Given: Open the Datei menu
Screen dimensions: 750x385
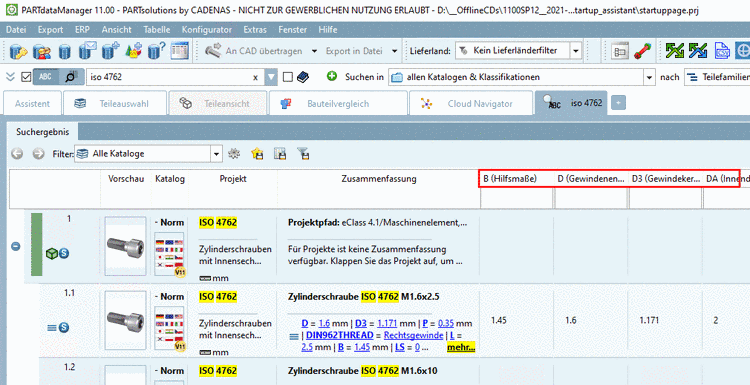Looking at the screenshot, I should [16, 30].
